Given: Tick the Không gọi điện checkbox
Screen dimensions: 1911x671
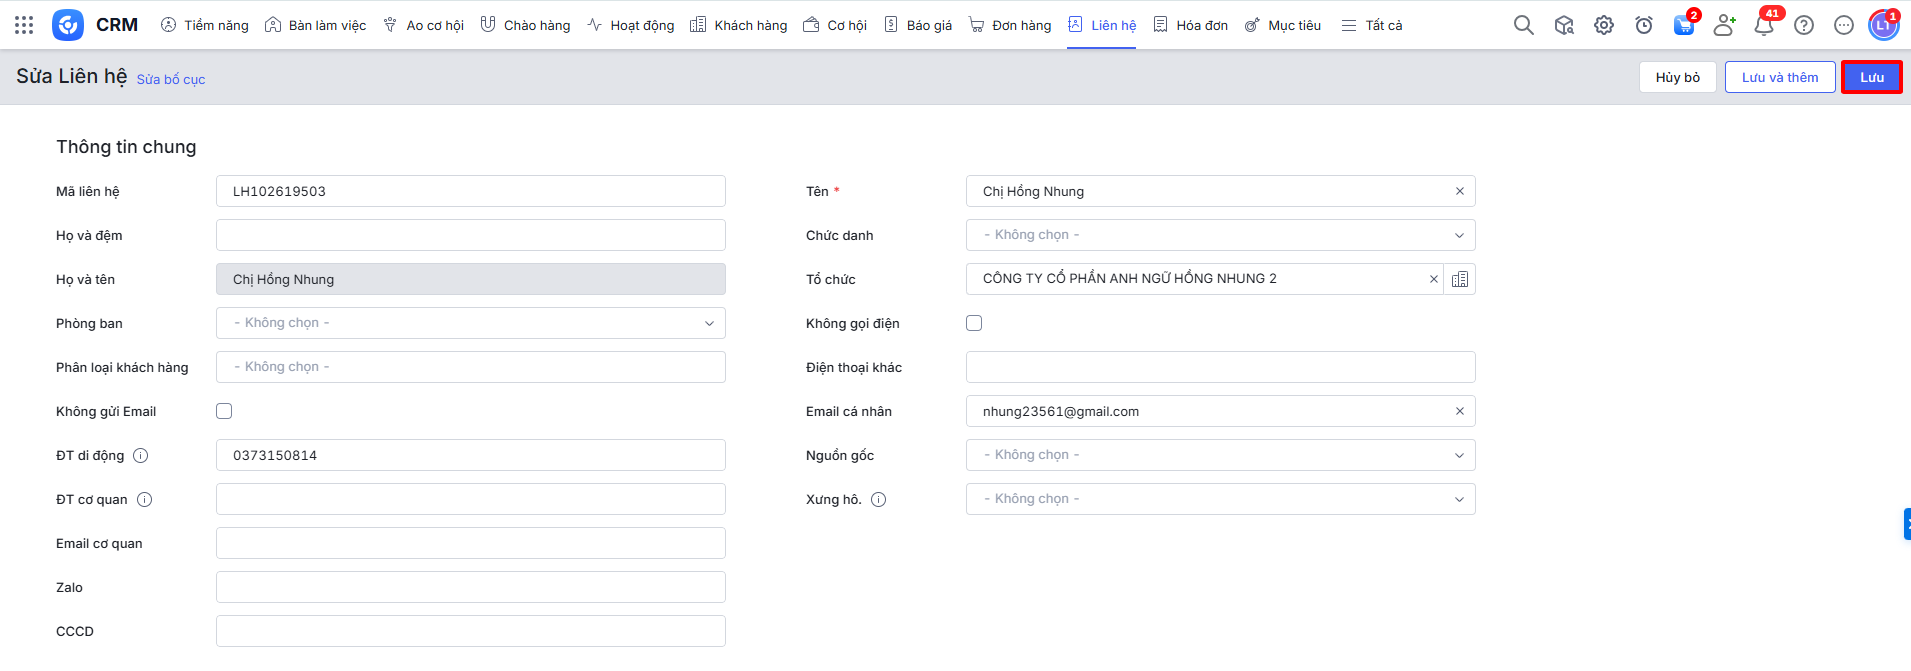Looking at the screenshot, I should [x=974, y=323].
